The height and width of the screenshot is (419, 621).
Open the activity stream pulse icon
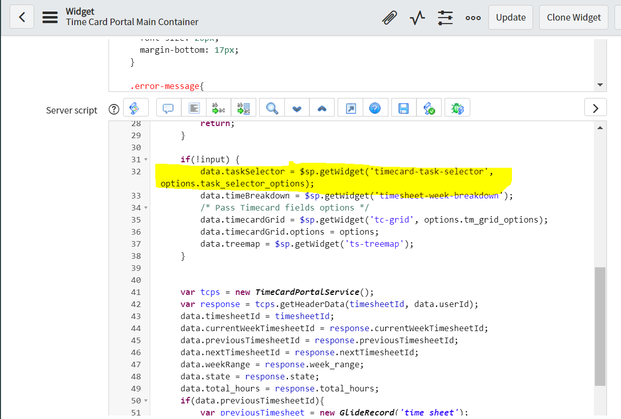tap(417, 17)
